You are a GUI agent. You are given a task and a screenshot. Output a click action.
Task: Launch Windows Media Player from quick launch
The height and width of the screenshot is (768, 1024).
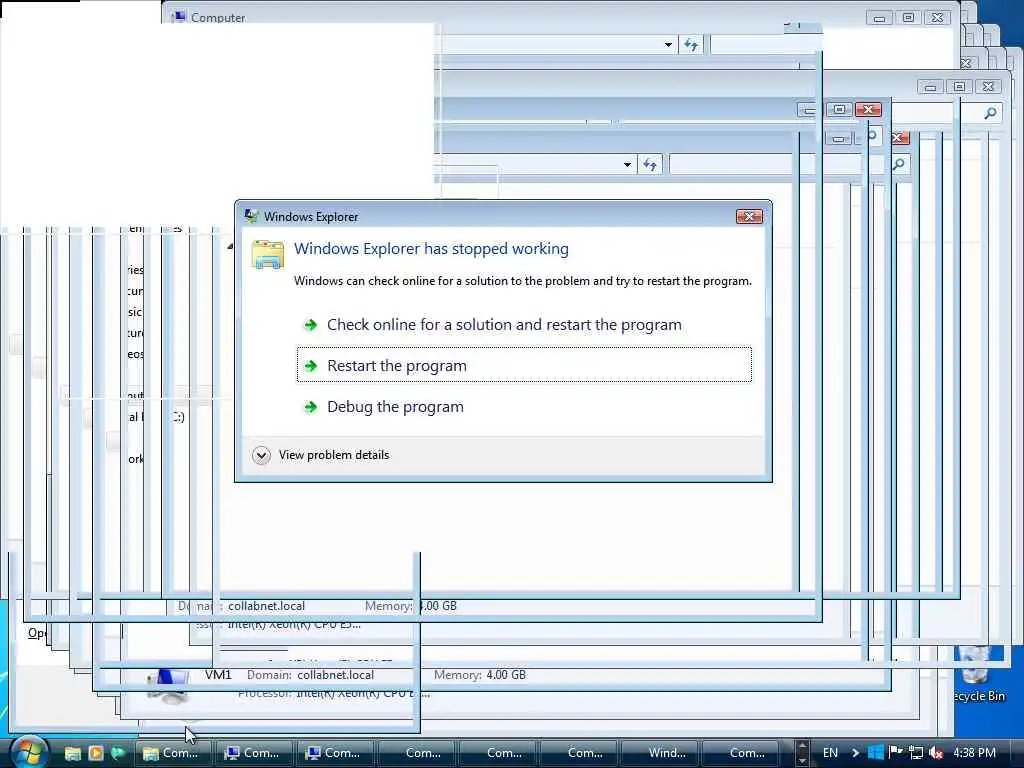point(95,753)
